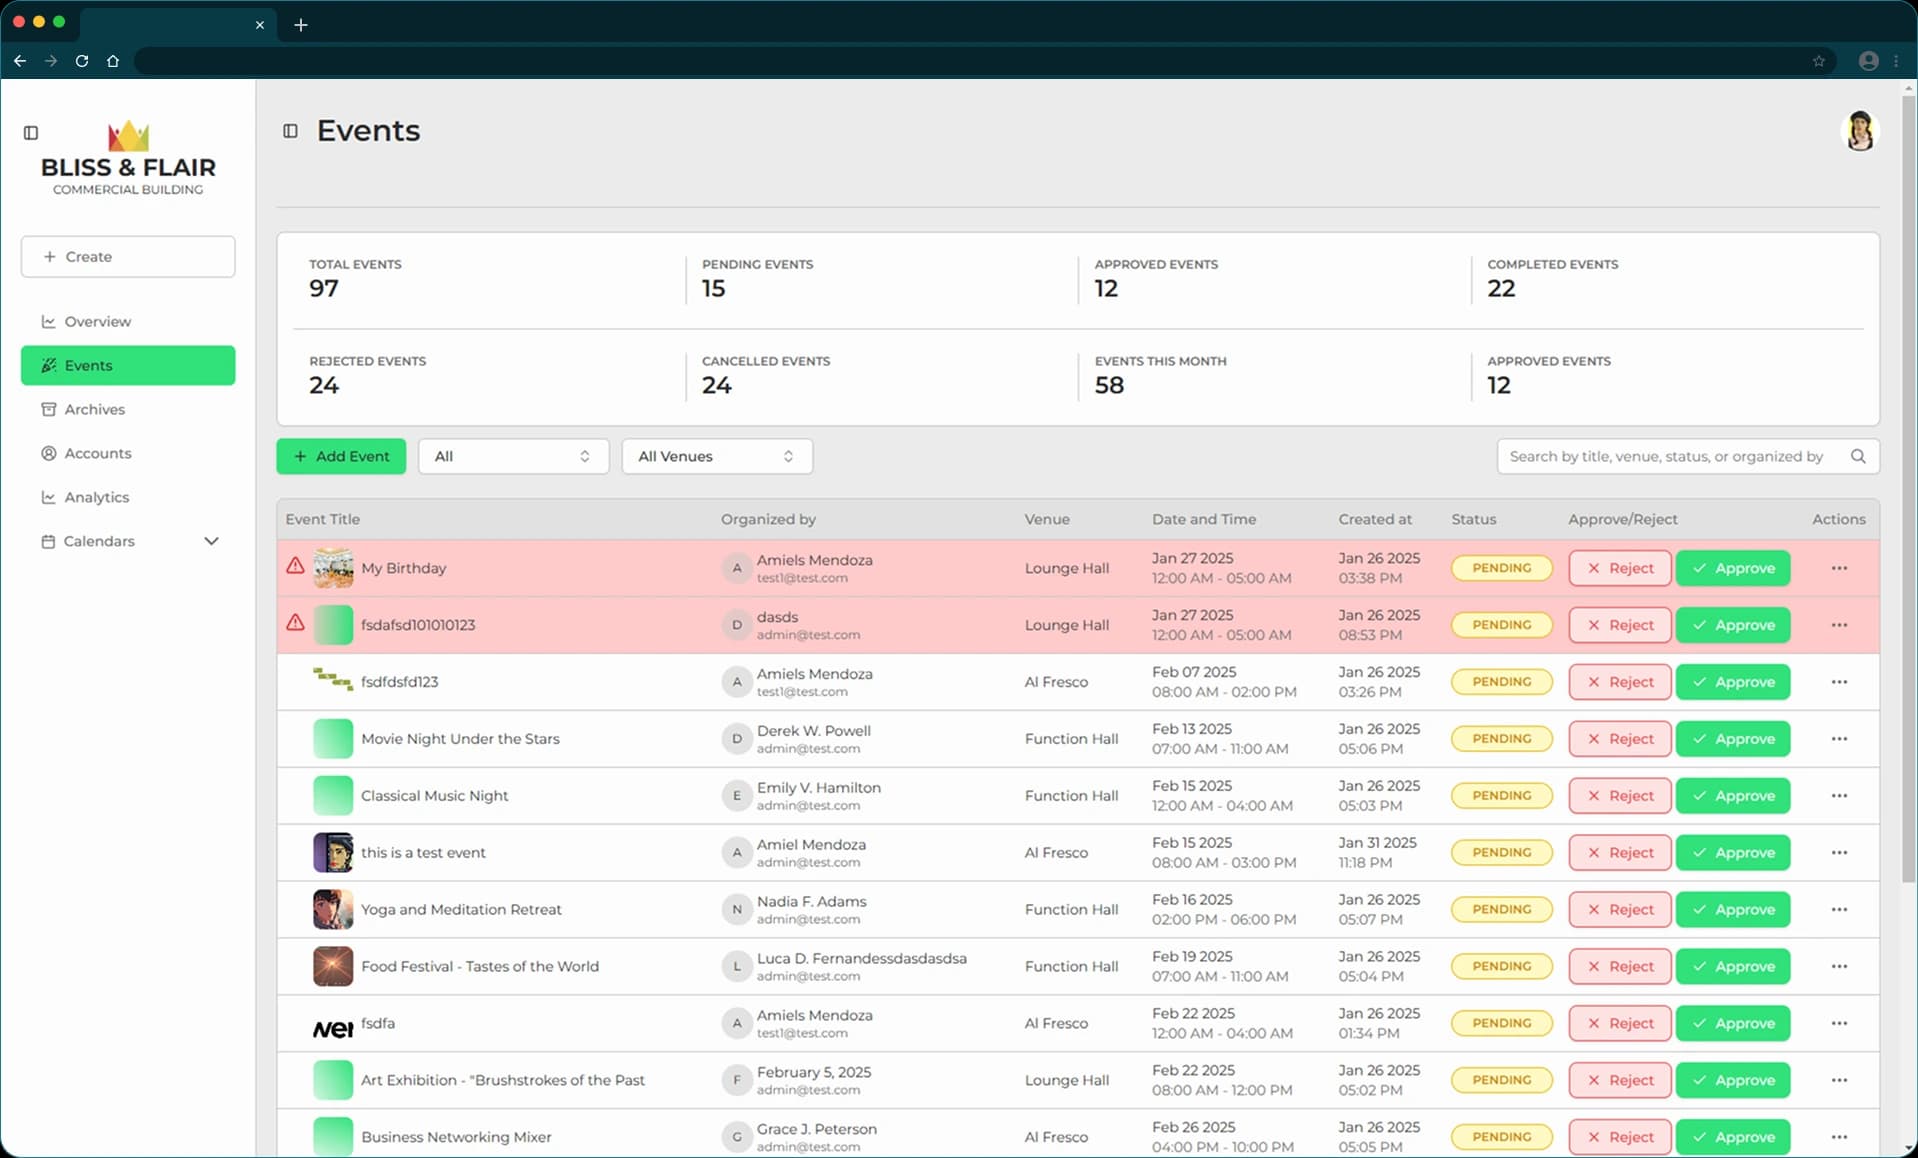Click the search magnifier icon

click(x=1857, y=456)
